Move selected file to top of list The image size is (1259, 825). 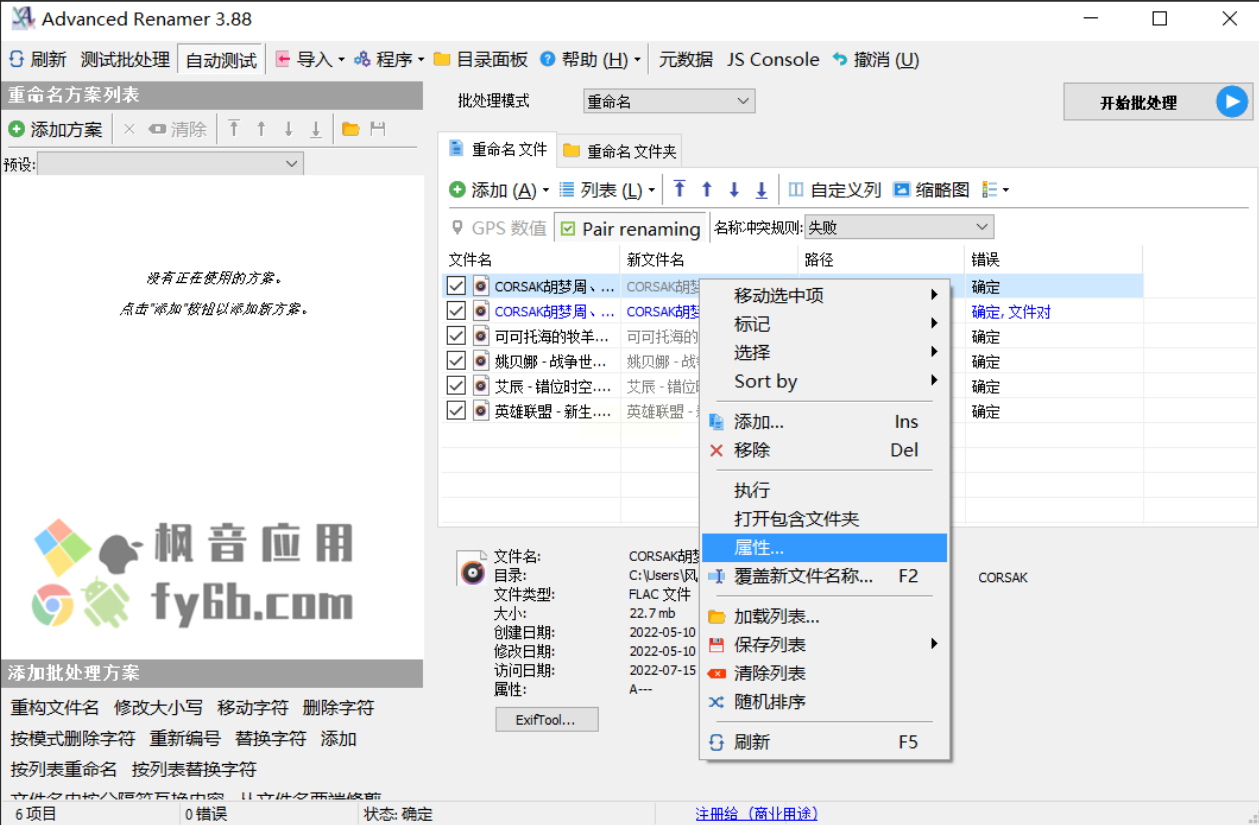[x=680, y=190]
